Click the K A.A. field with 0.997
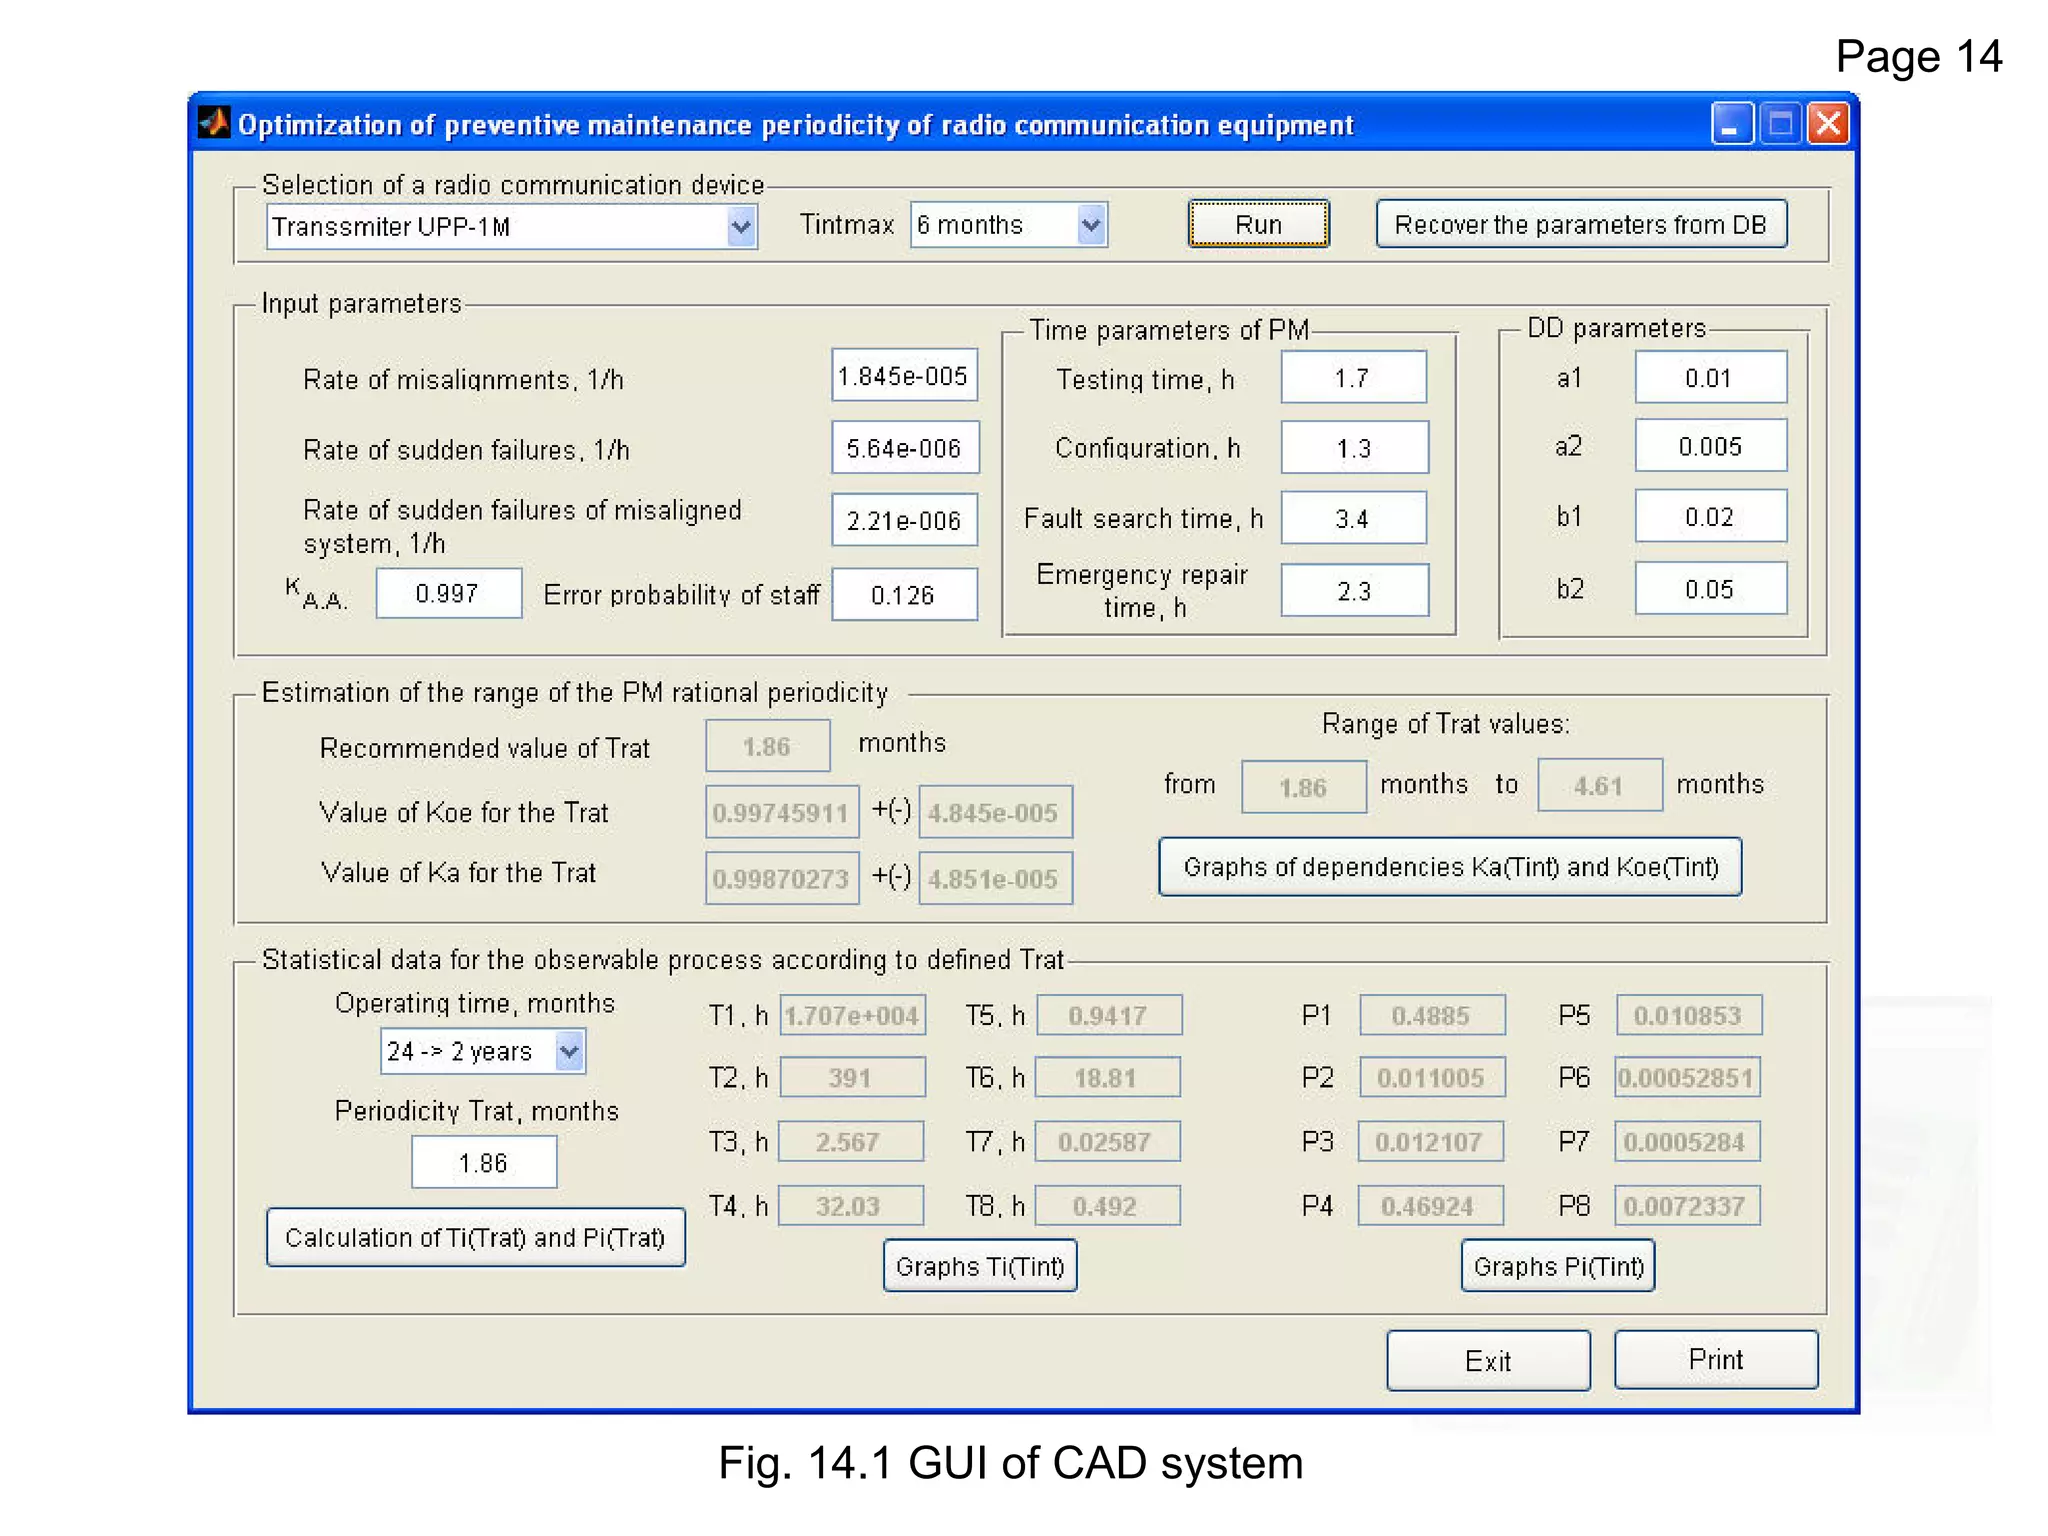Viewport: 2048px width, 1536px height. pos(448,593)
